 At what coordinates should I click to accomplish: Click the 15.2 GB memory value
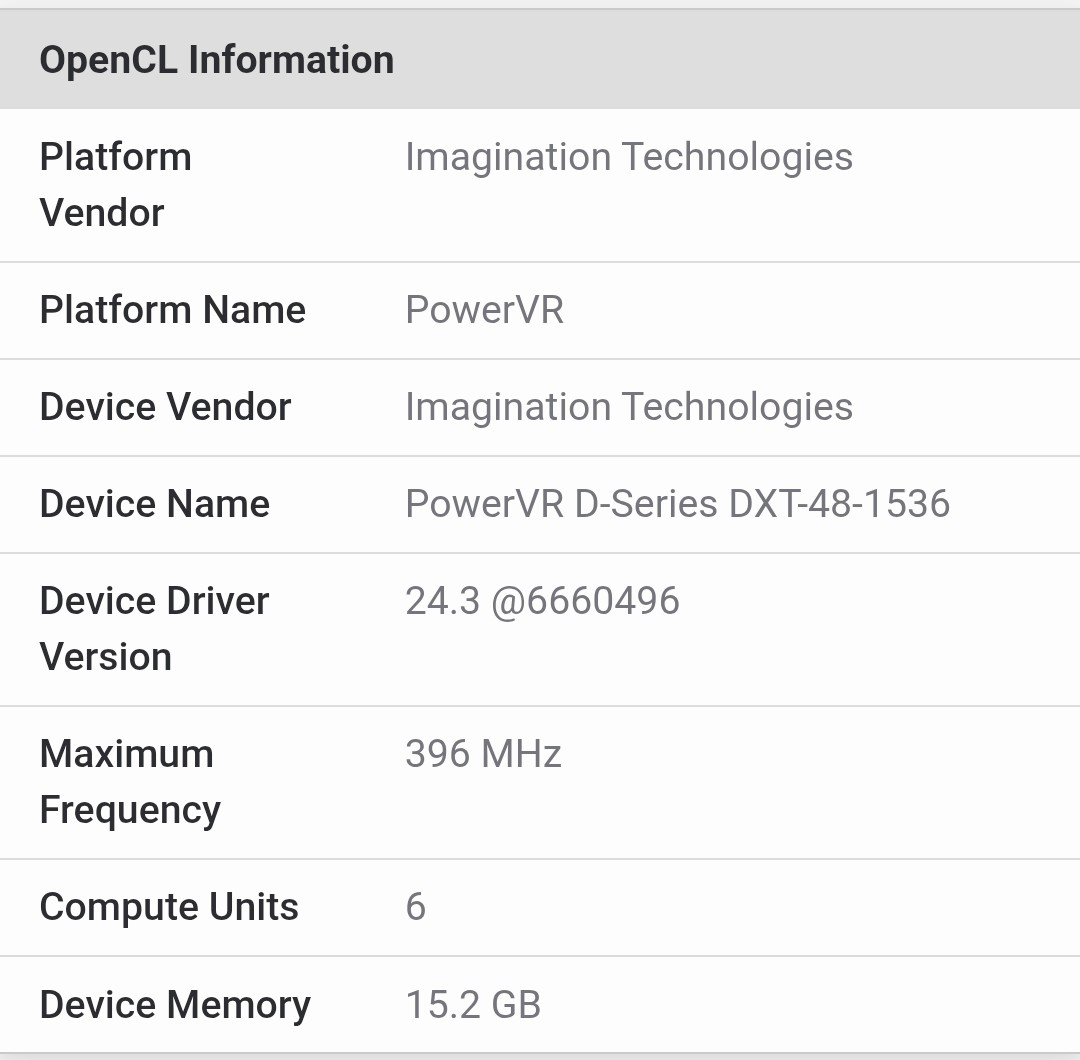473,1005
